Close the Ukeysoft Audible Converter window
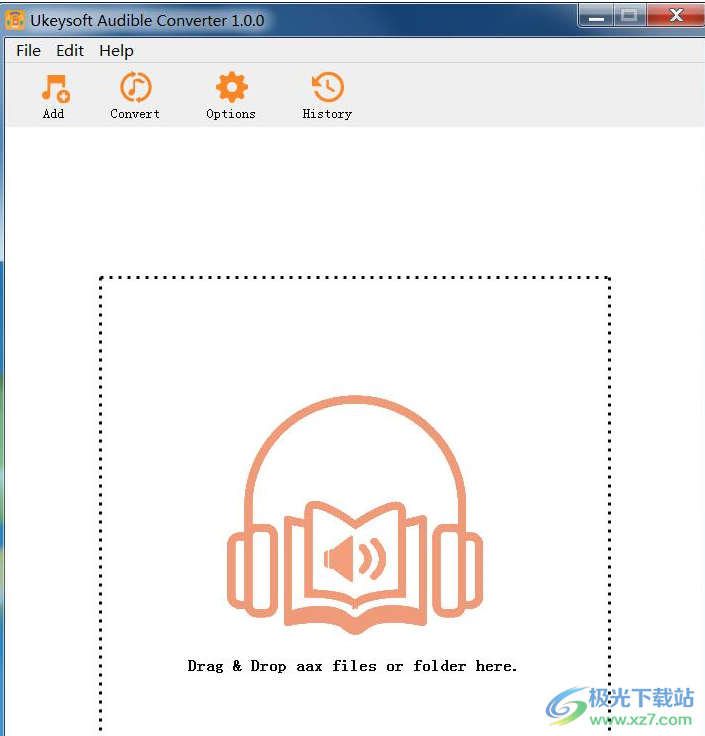This screenshot has width=705, height=736. point(676,16)
